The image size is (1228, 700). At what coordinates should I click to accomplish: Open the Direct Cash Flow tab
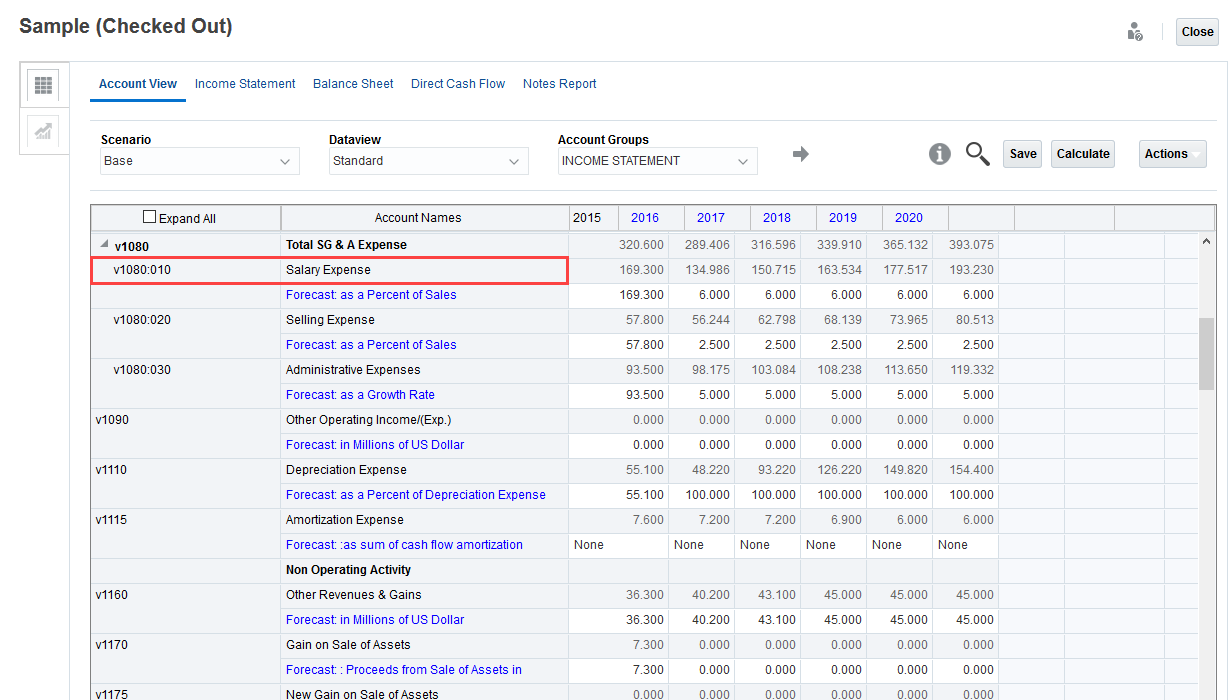pyautogui.click(x=458, y=84)
